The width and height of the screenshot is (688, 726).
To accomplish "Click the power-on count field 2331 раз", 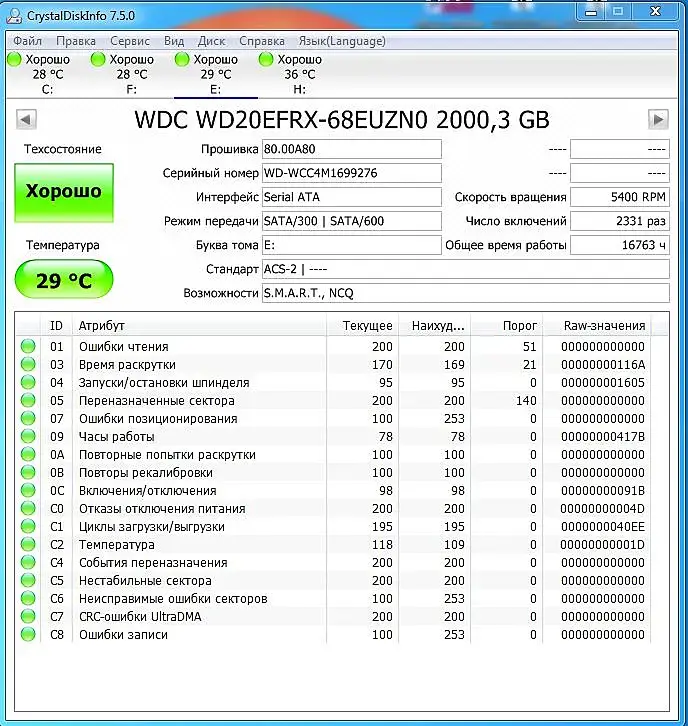I will [x=620, y=221].
